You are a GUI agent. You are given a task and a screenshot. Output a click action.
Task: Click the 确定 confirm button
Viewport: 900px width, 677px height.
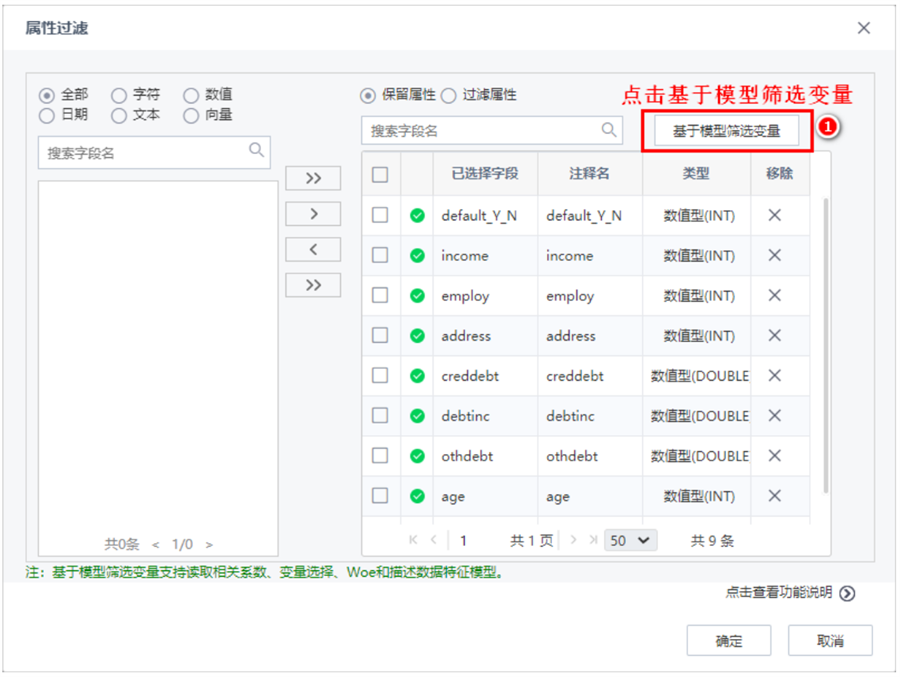pyautogui.click(x=729, y=640)
